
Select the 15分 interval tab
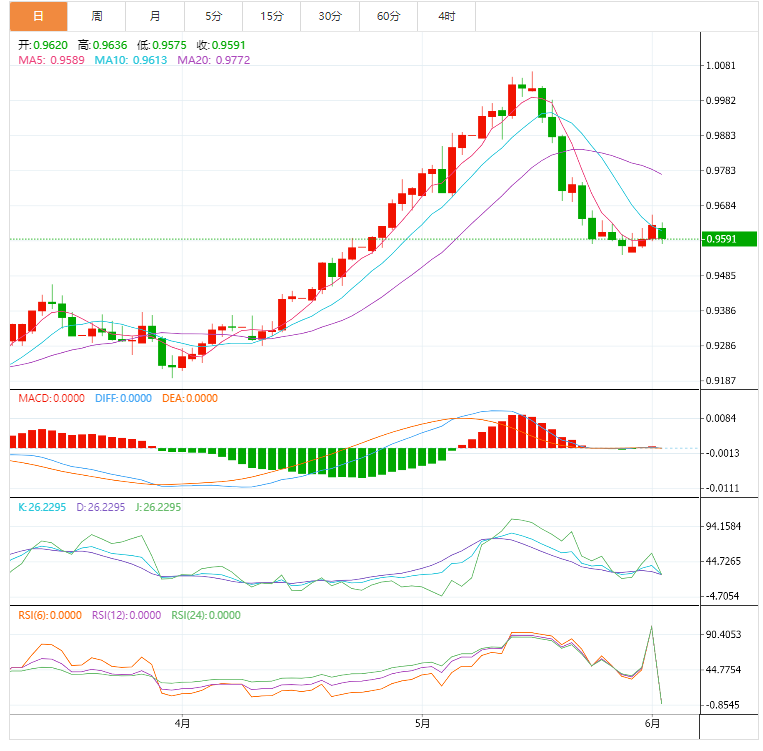coord(272,16)
